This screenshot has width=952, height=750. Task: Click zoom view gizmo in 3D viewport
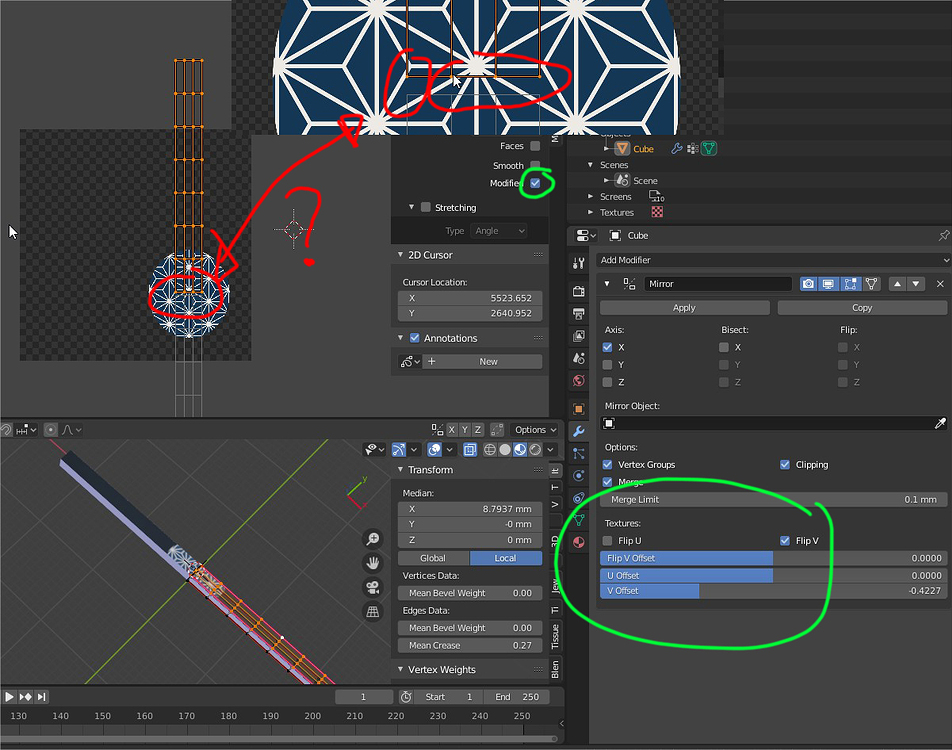[373, 539]
